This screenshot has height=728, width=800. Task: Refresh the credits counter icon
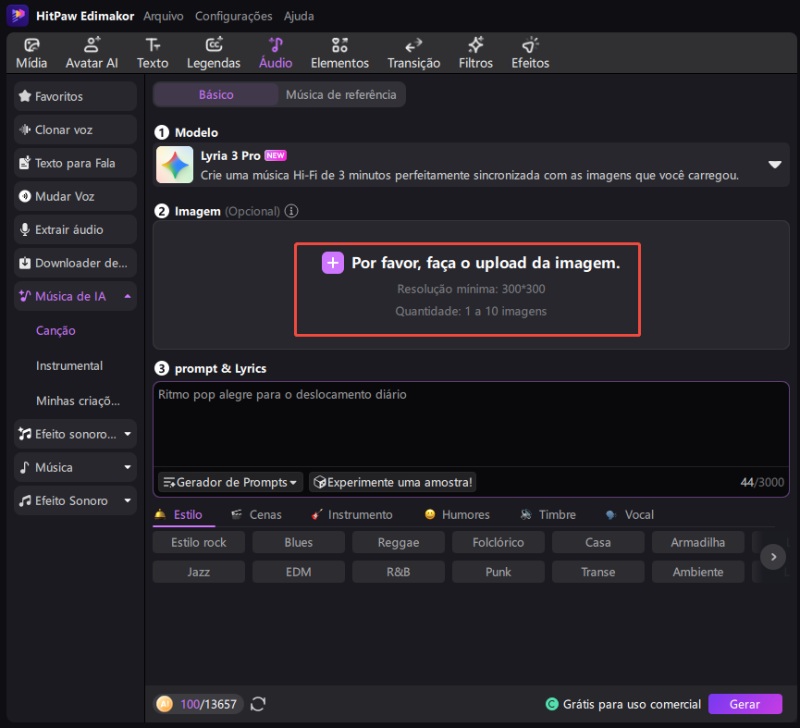click(x=258, y=704)
